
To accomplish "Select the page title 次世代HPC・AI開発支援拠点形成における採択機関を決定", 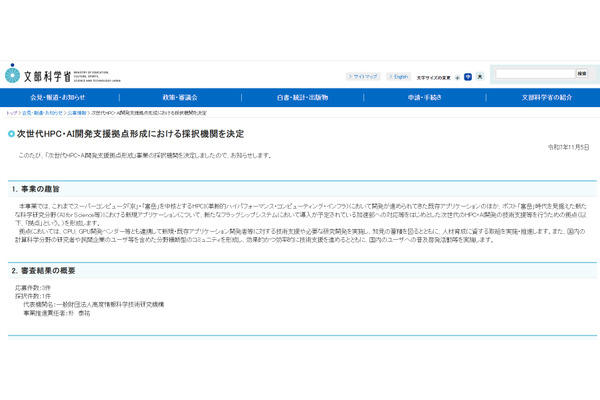I will [130, 134].
